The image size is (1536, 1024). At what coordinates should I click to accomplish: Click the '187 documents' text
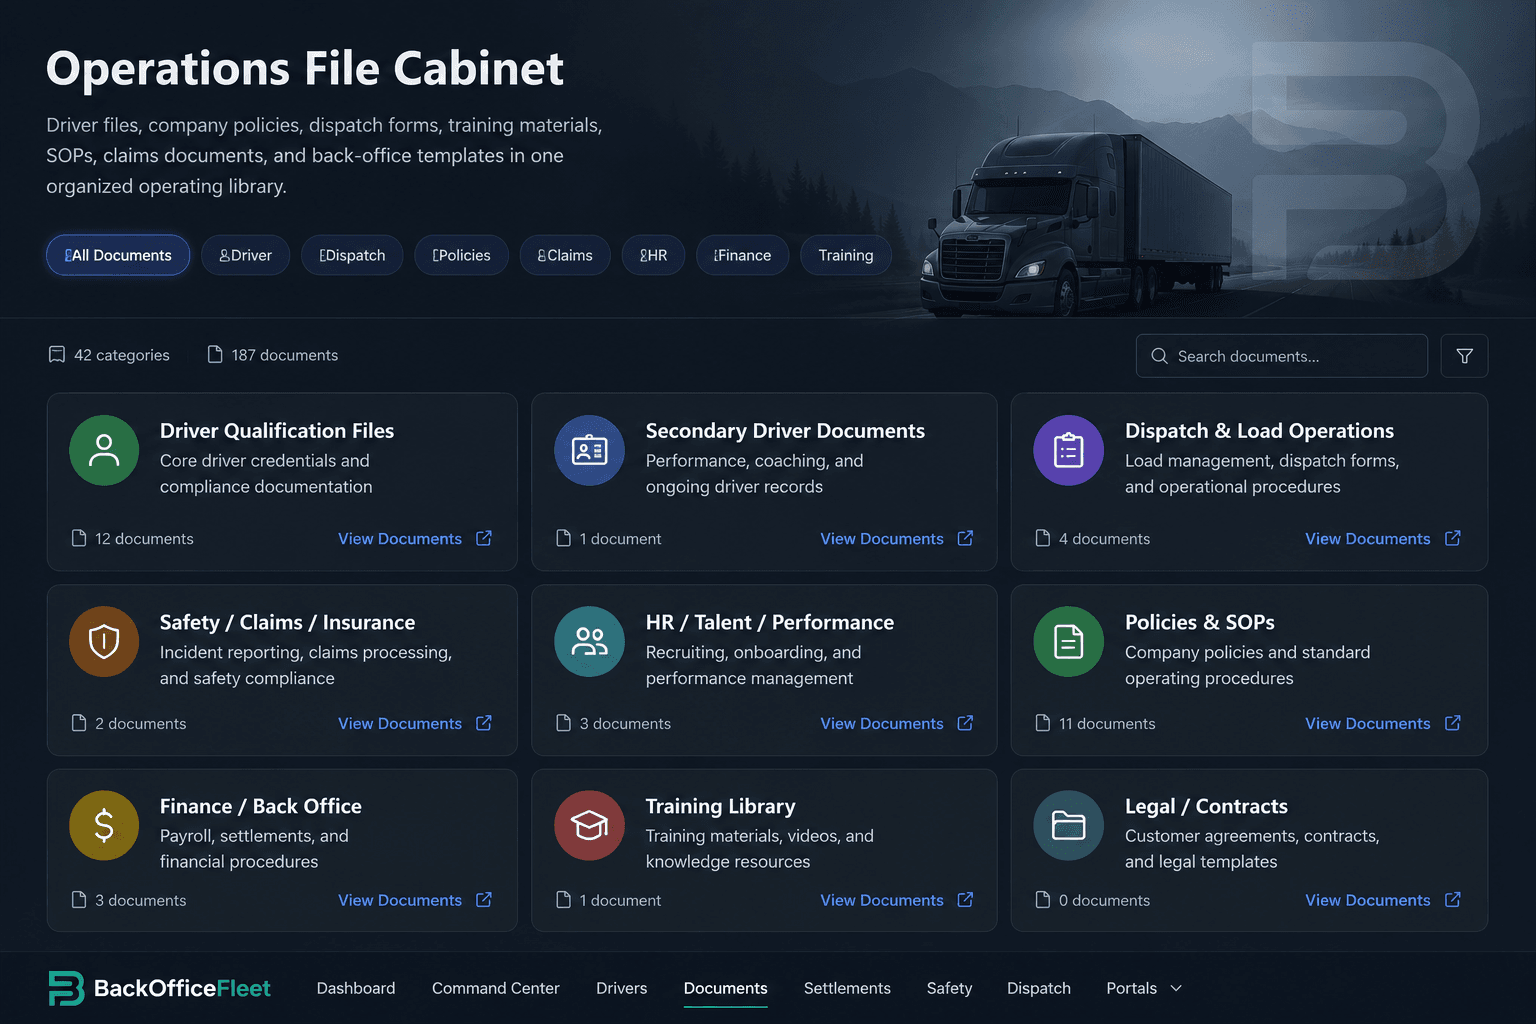pyautogui.click(x=285, y=355)
